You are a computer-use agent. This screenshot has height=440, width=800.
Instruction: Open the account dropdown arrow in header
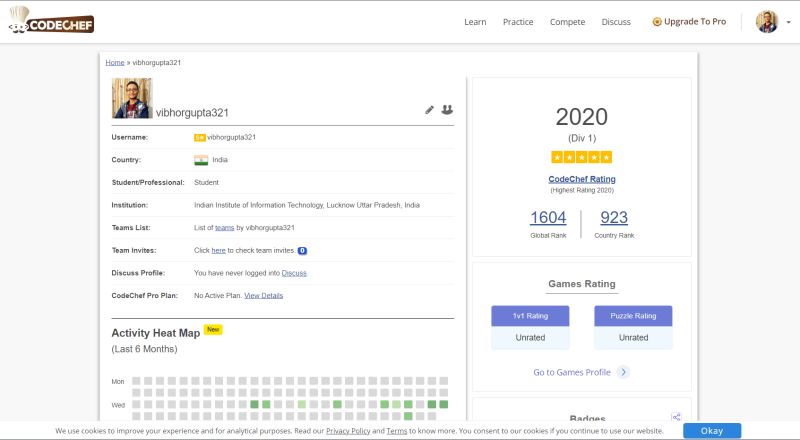pyautogui.click(x=788, y=22)
